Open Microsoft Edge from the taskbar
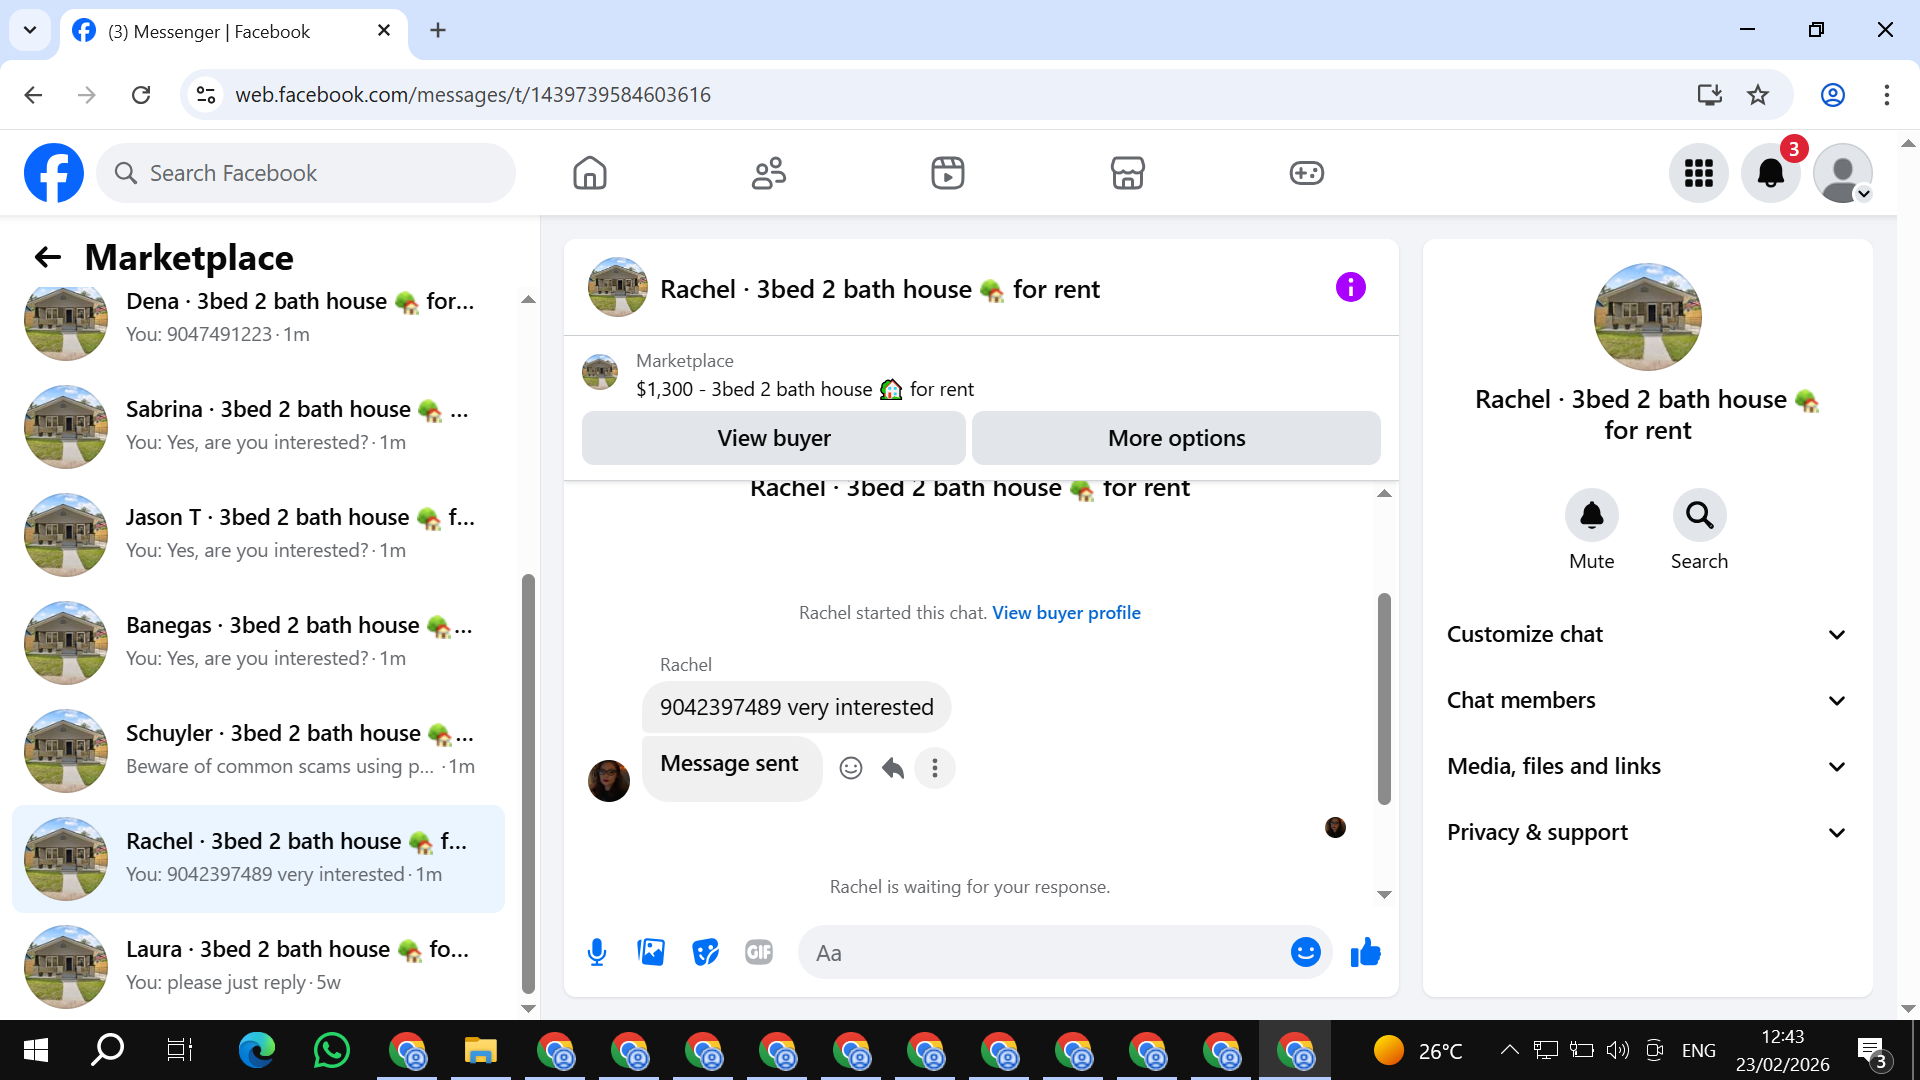The height and width of the screenshot is (1080, 1920). (257, 1050)
